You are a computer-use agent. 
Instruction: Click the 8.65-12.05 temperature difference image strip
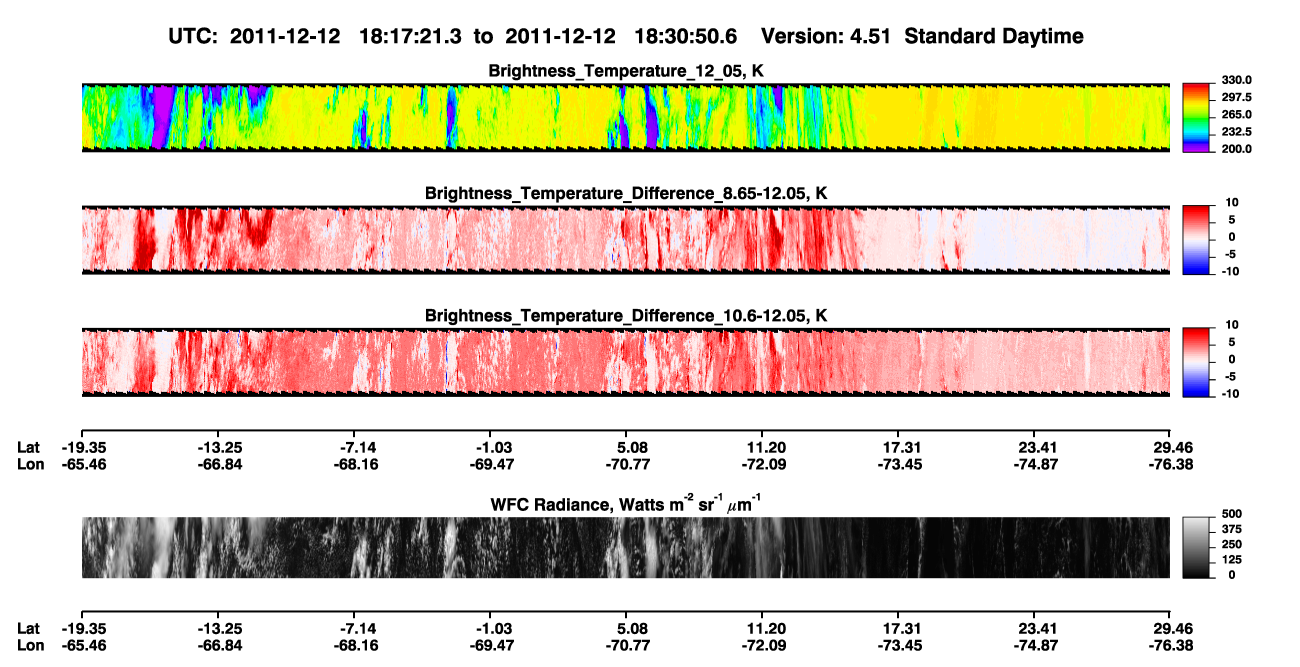tap(626, 239)
